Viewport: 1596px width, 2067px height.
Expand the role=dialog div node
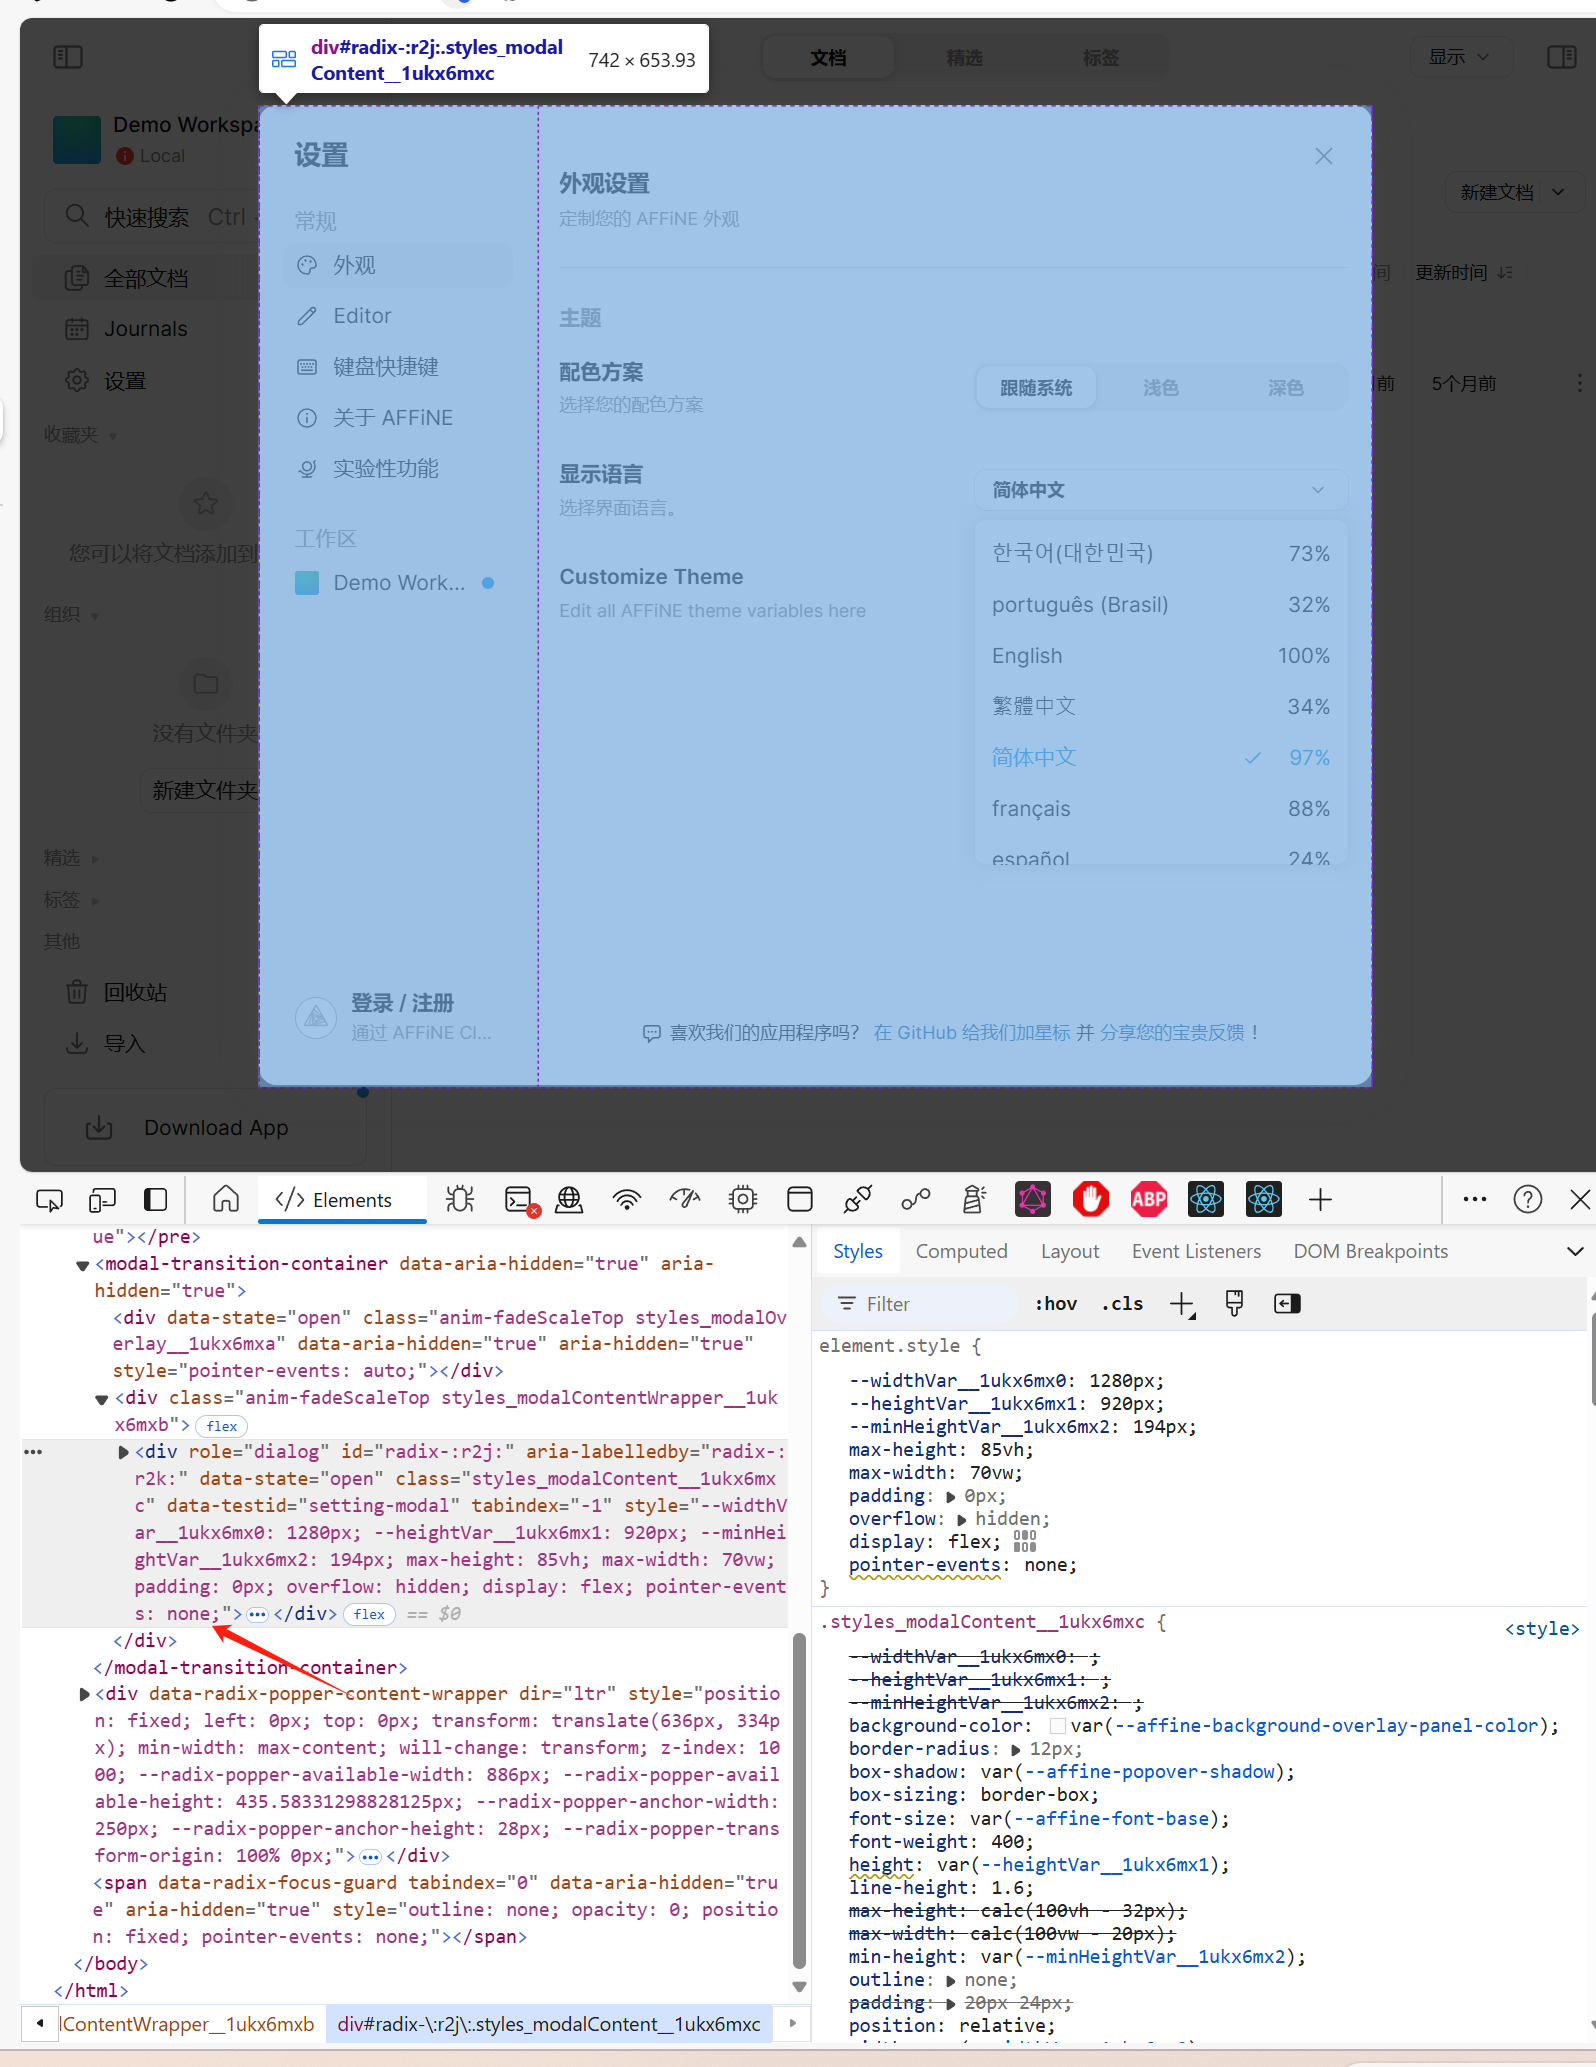124,1452
